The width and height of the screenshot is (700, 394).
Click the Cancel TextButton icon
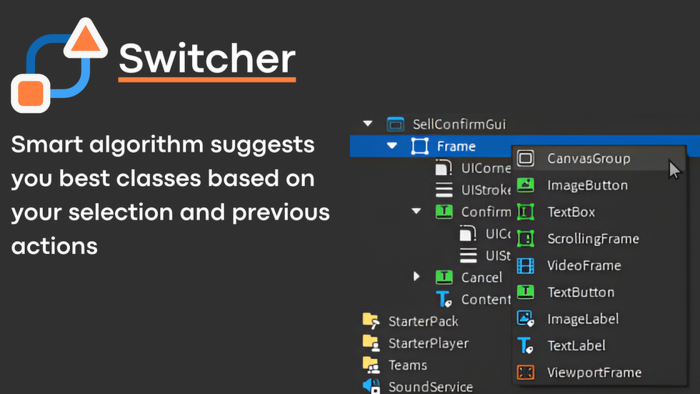(444, 277)
